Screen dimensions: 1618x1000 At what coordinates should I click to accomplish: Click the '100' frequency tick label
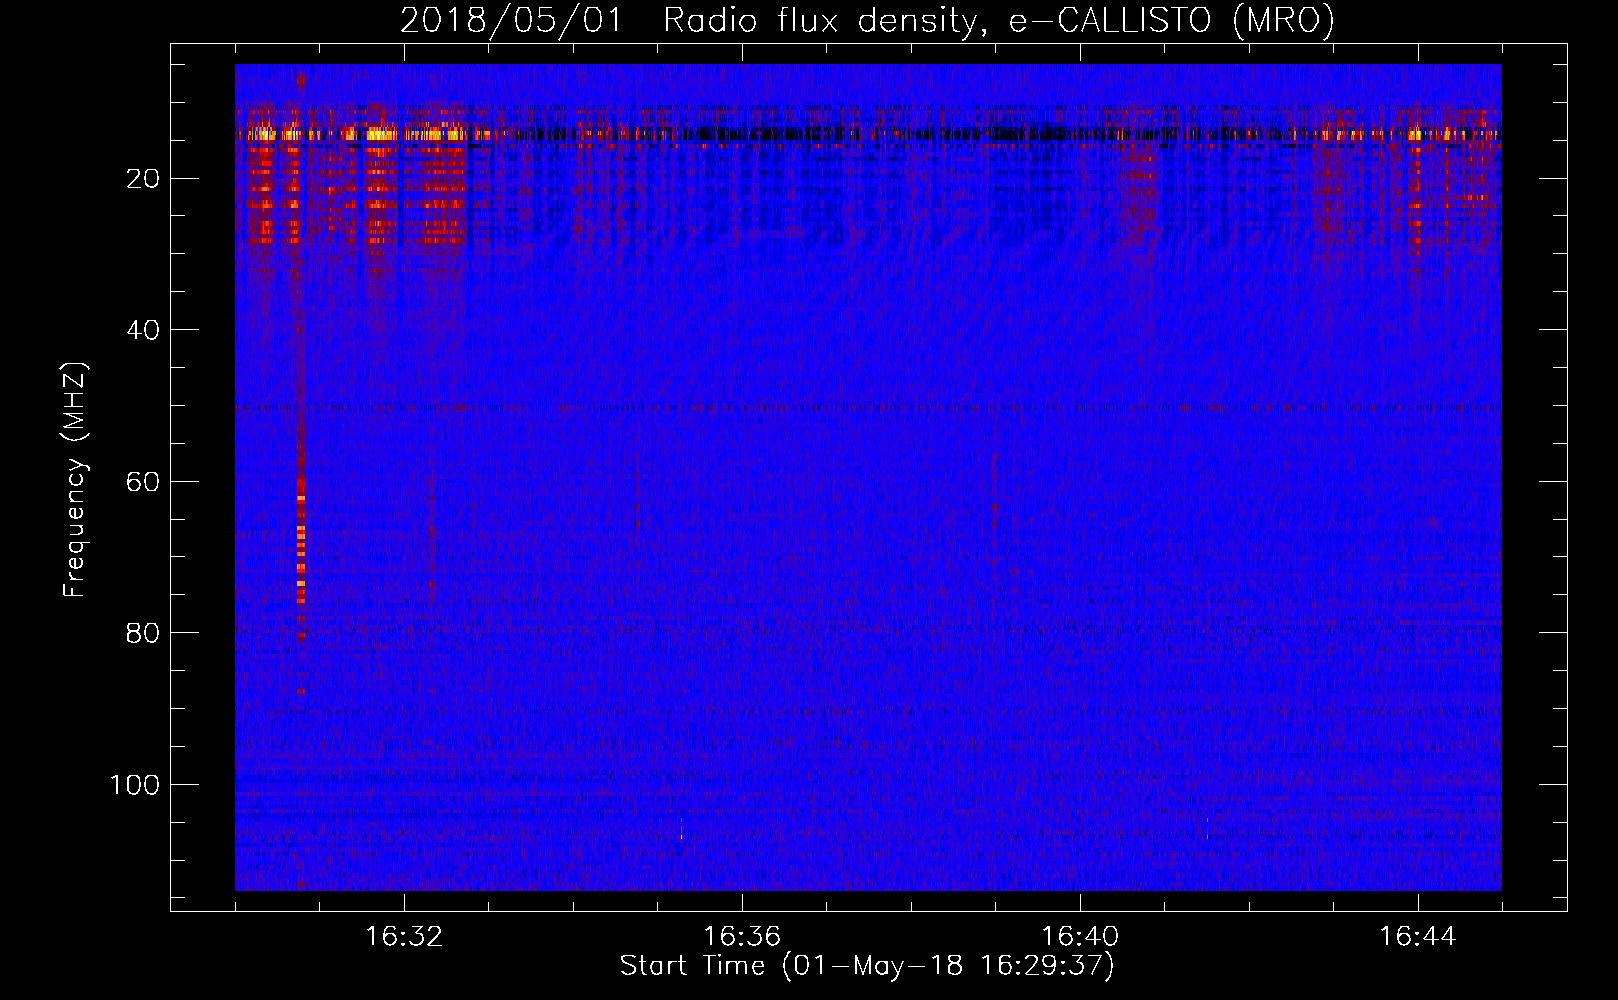pos(135,785)
